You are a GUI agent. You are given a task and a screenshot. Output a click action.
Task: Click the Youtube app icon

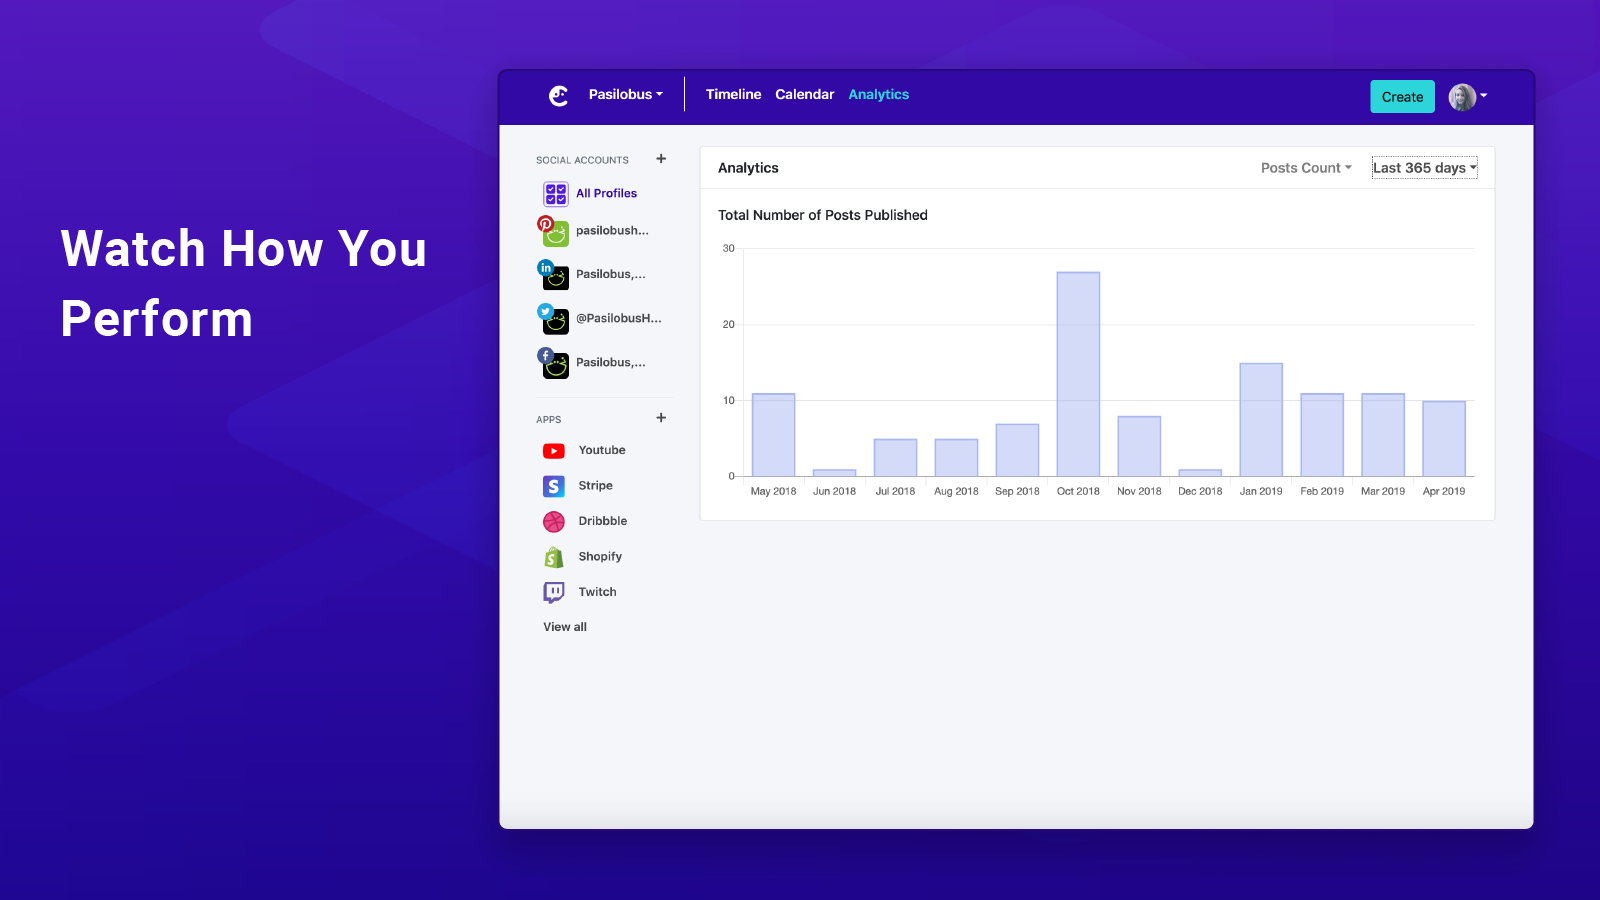point(554,451)
